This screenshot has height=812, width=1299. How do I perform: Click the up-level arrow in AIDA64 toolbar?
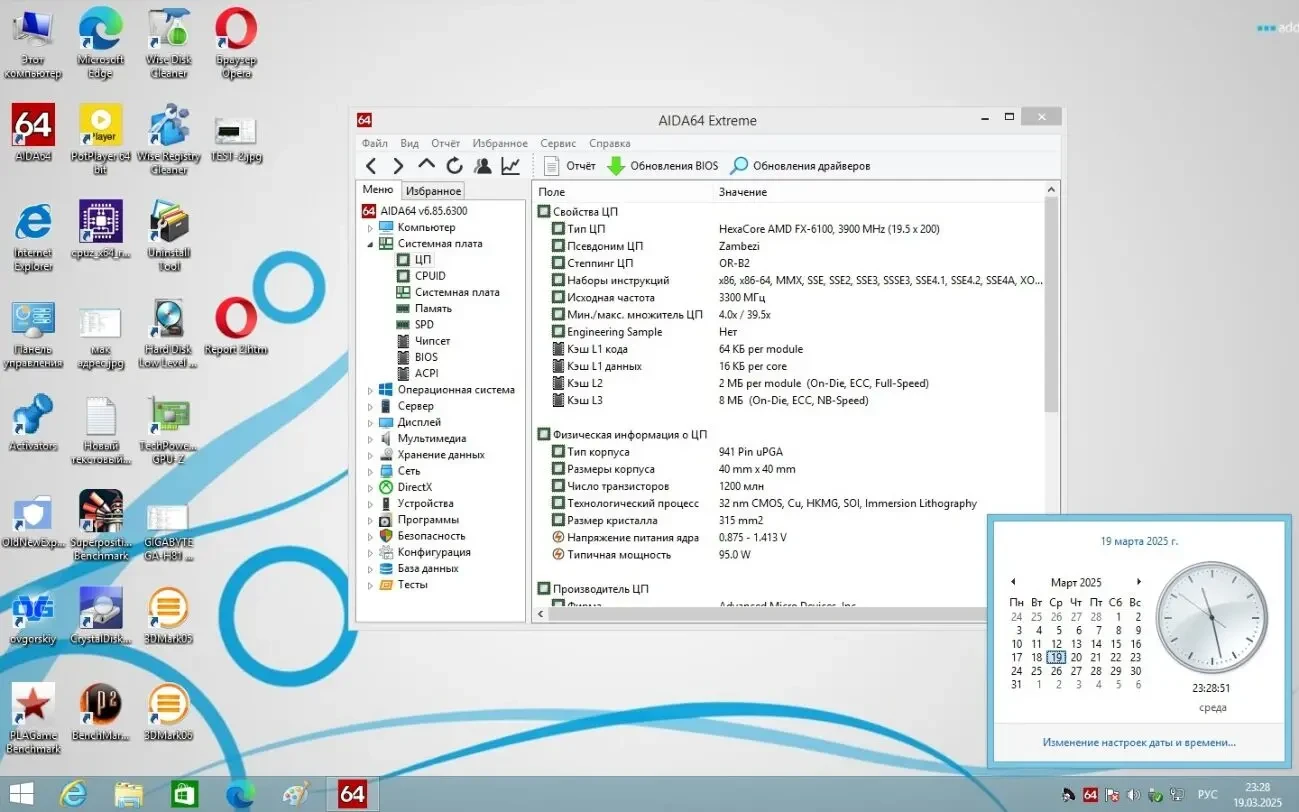tap(426, 165)
